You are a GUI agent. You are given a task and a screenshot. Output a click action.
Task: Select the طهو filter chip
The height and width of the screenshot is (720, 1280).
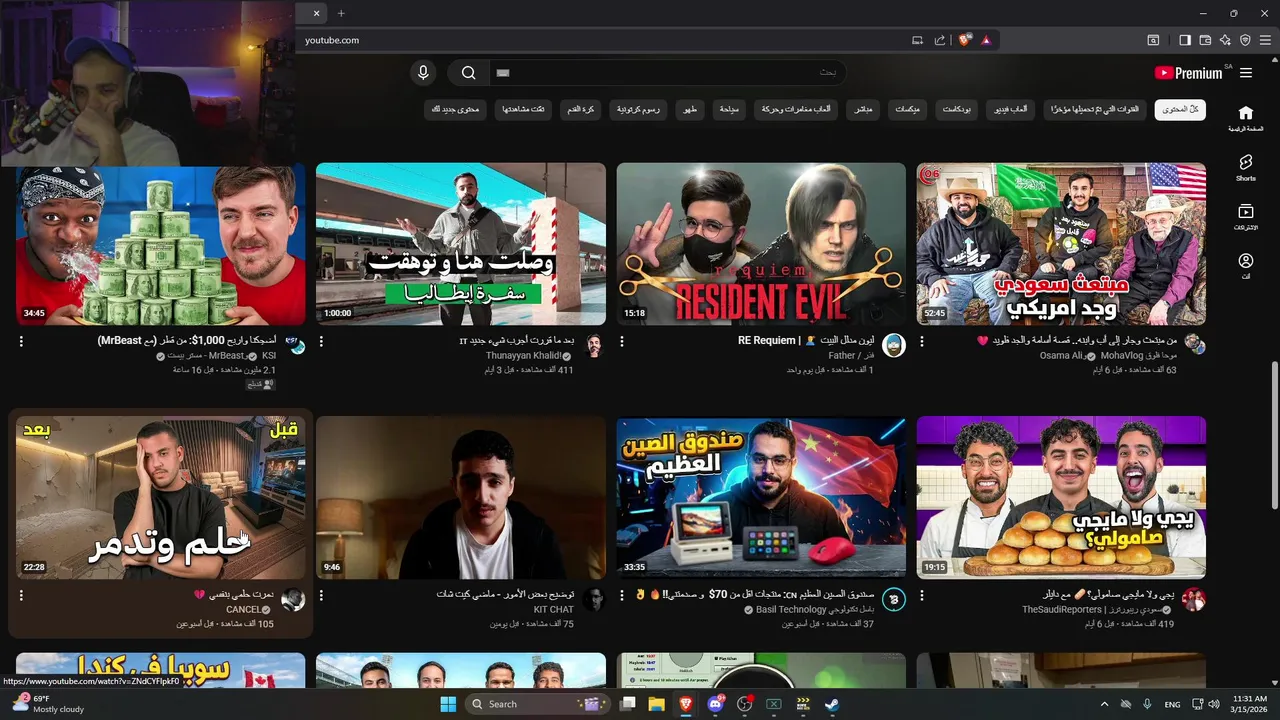point(690,109)
